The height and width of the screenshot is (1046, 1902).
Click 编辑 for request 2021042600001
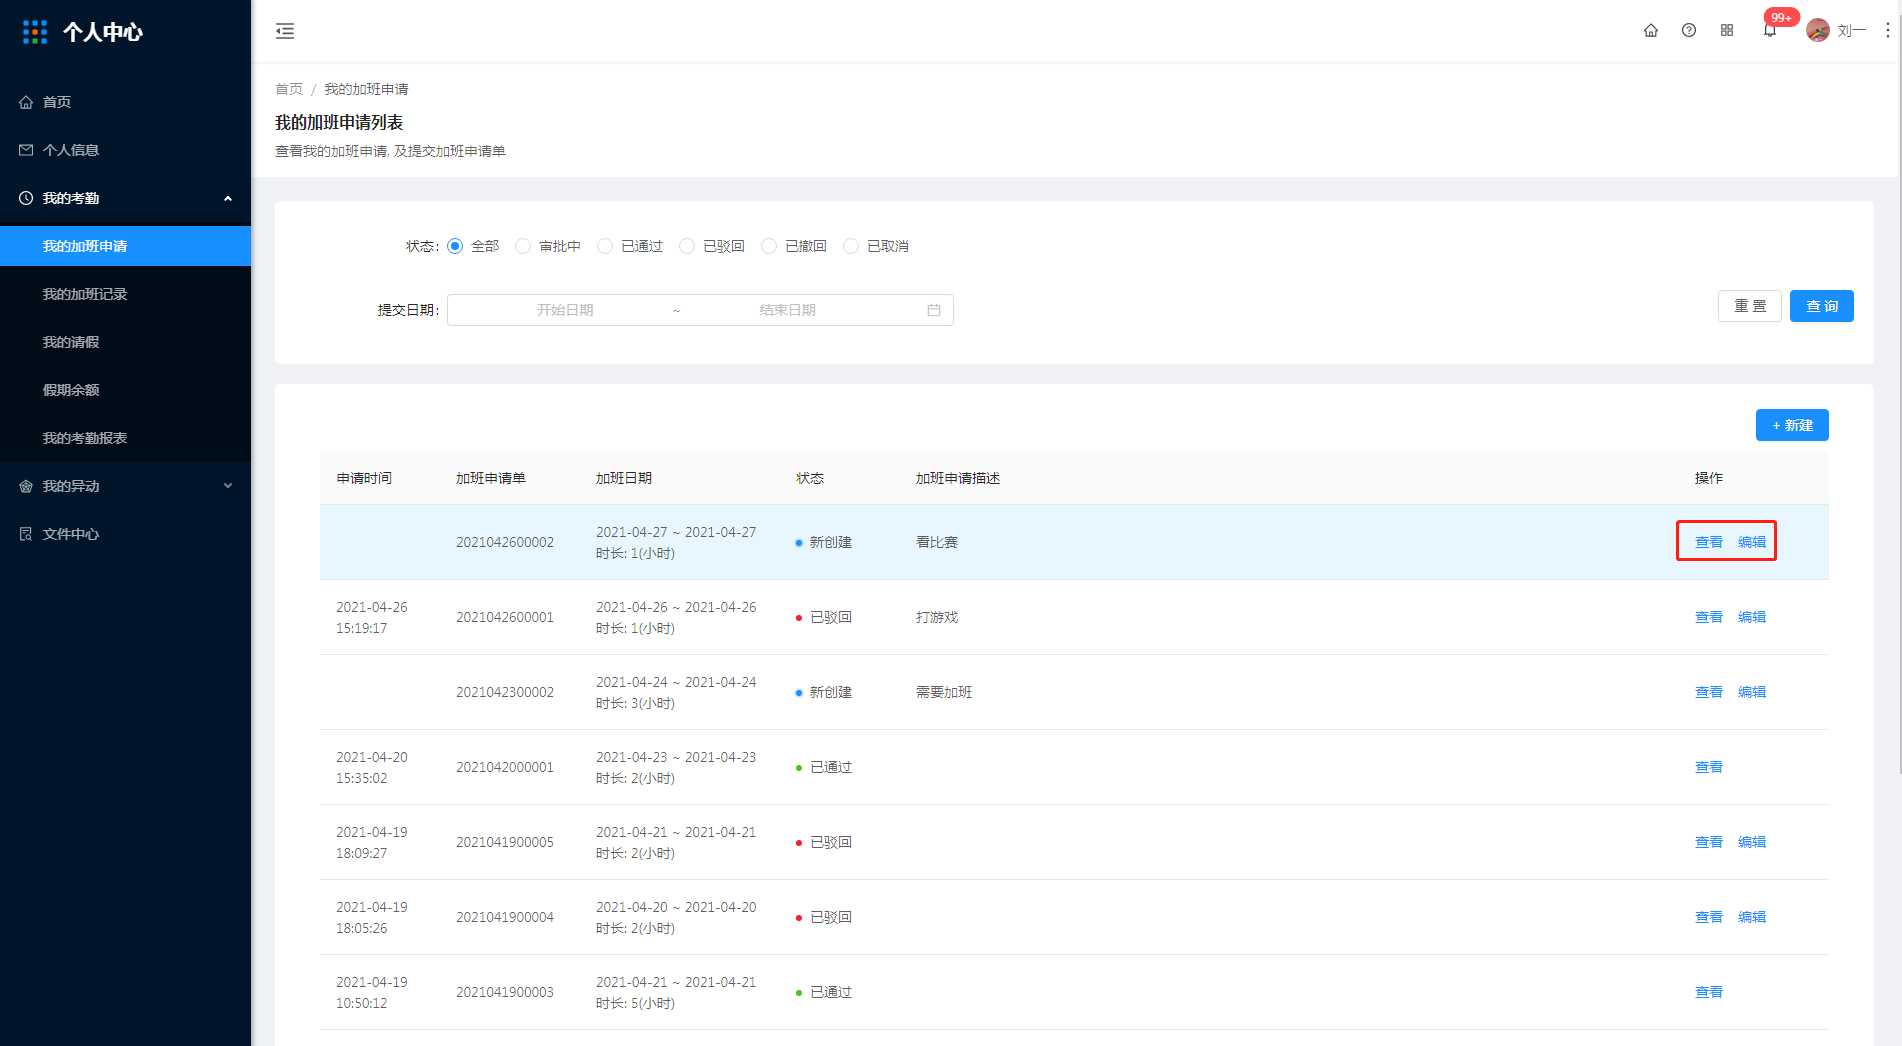1752,617
